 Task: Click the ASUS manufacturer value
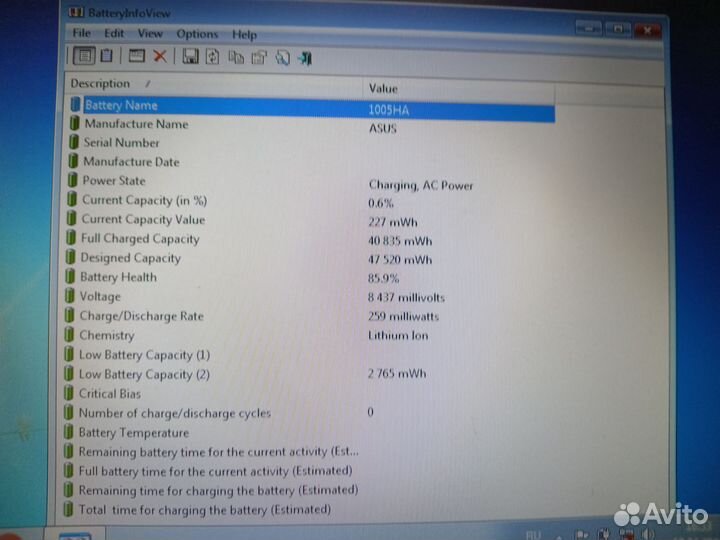pyautogui.click(x=382, y=129)
